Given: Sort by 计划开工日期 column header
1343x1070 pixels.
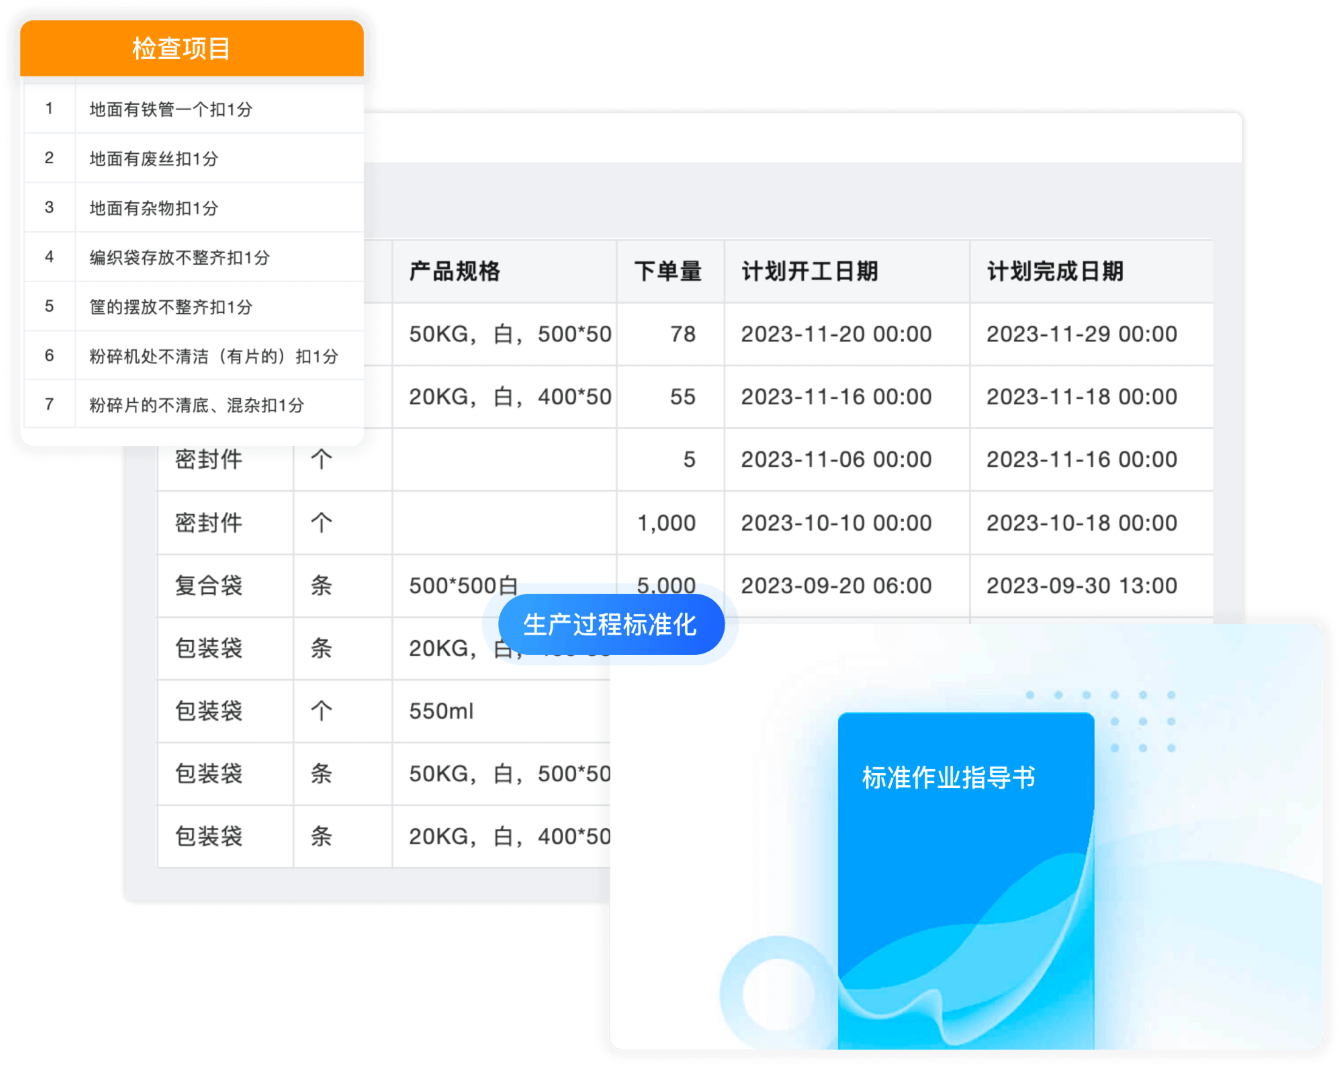Looking at the screenshot, I should [x=809, y=271].
